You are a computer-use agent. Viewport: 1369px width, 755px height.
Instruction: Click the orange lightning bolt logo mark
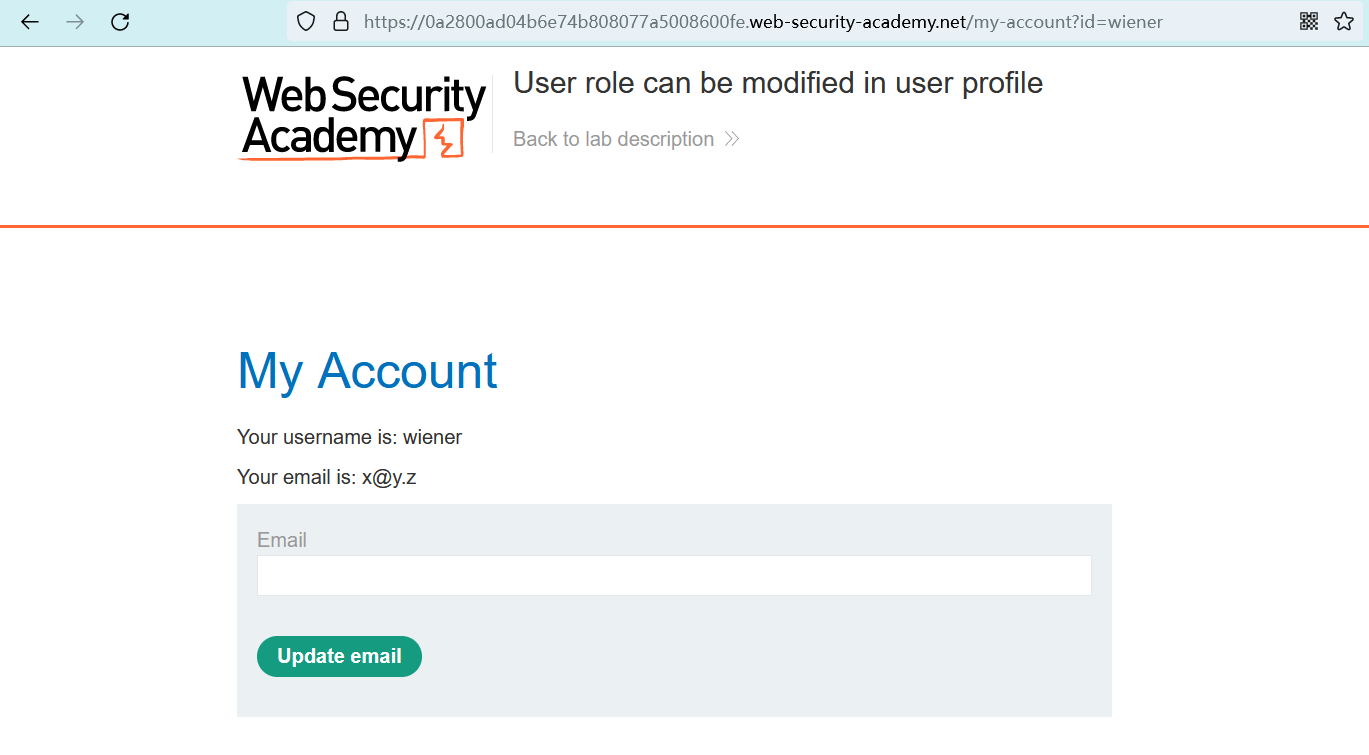click(x=445, y=139)
